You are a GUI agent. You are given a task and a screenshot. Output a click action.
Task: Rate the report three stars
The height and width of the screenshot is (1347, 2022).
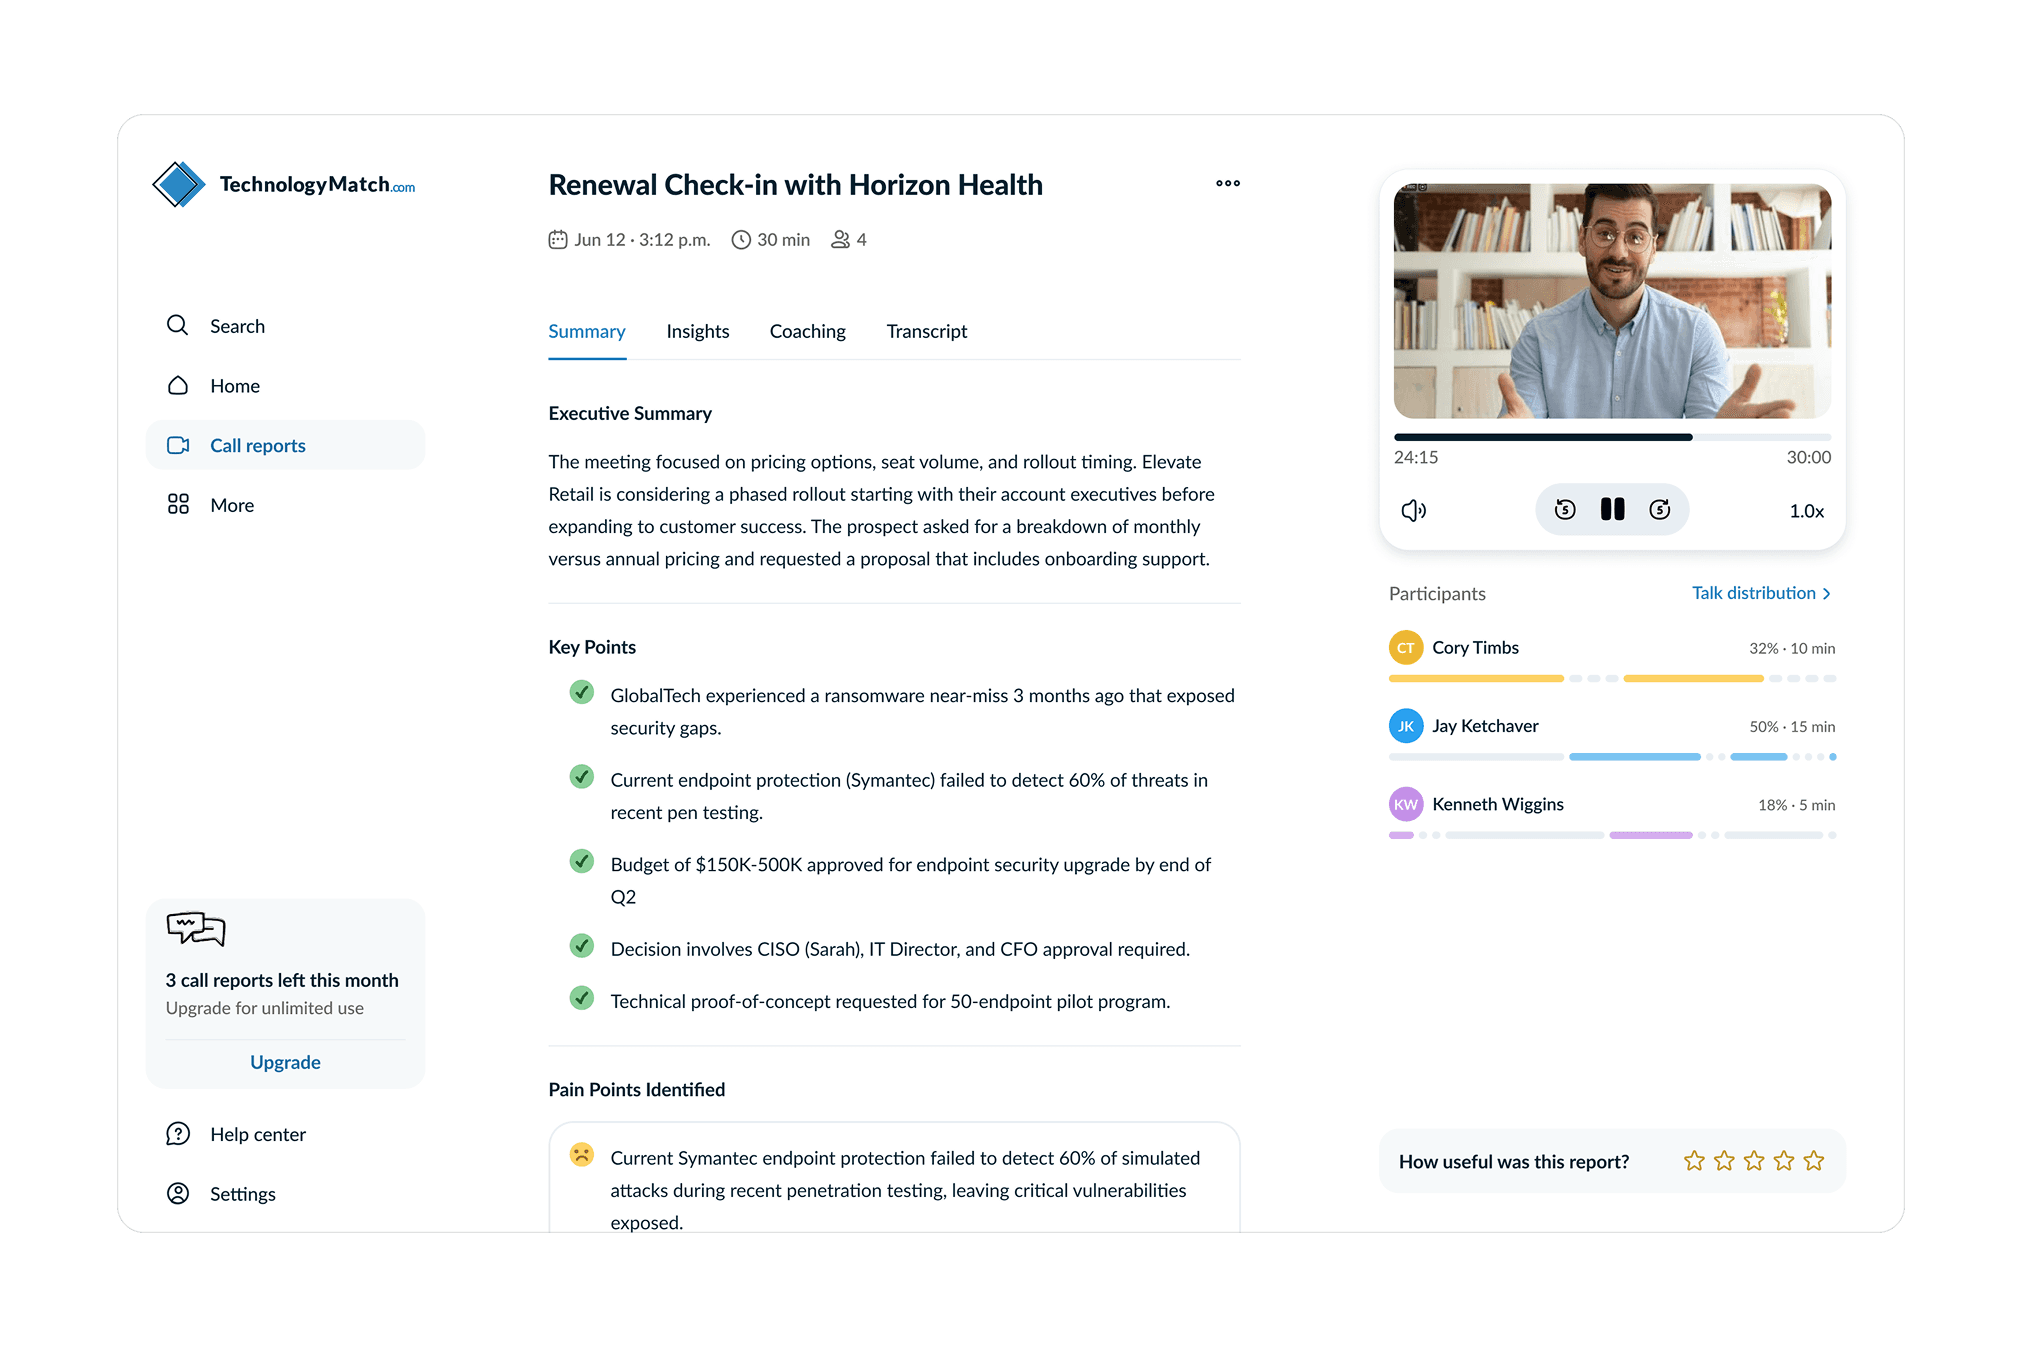pyautogui.click(x=1754, y=1161)
